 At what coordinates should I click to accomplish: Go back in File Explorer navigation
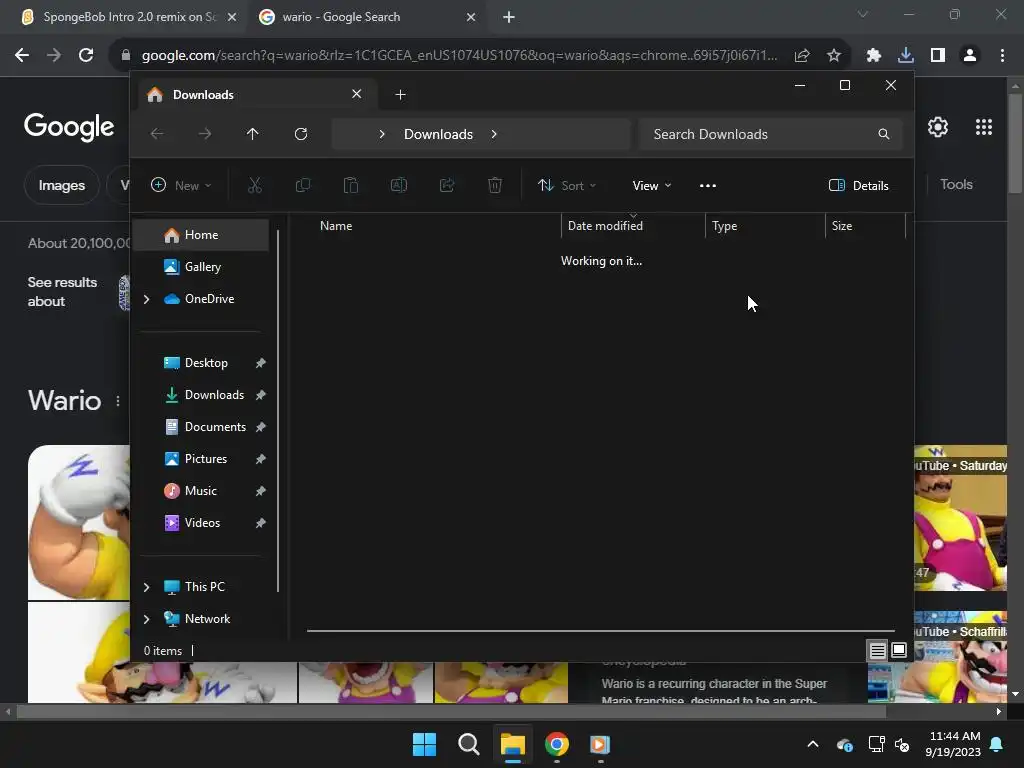point(157,134)
